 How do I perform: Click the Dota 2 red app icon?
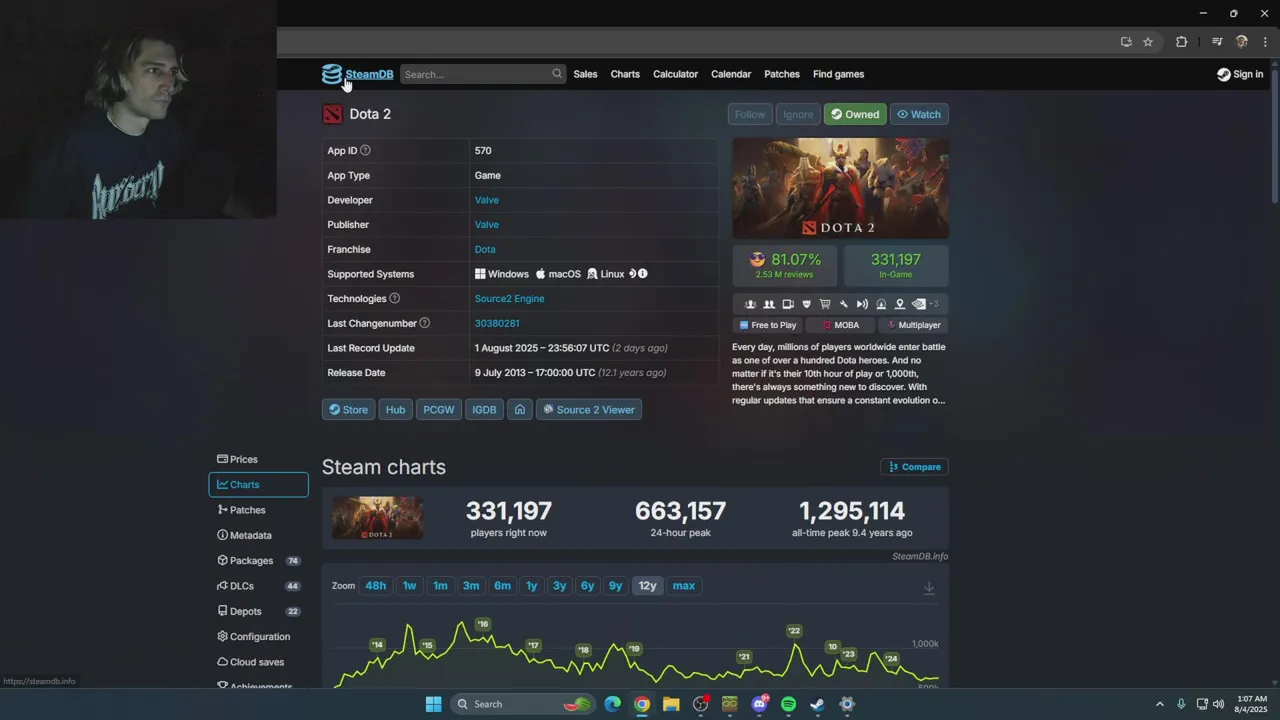pyautogui.click(x=332, y=114)
